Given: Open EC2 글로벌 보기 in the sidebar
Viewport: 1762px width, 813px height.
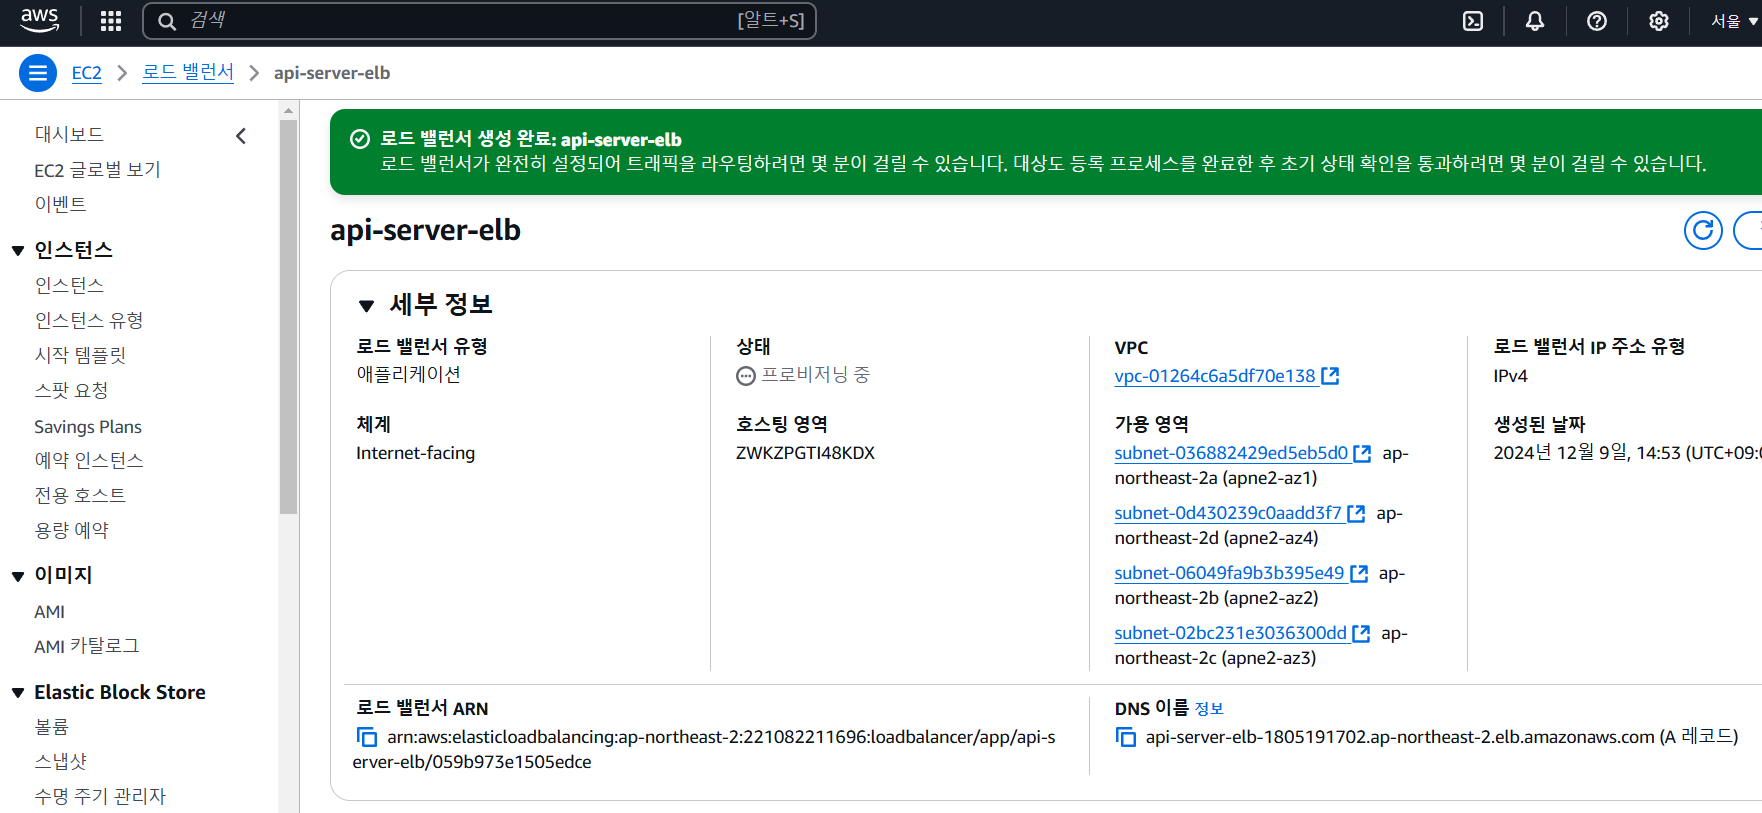Looking at the screenshot, I should (97, 169).
